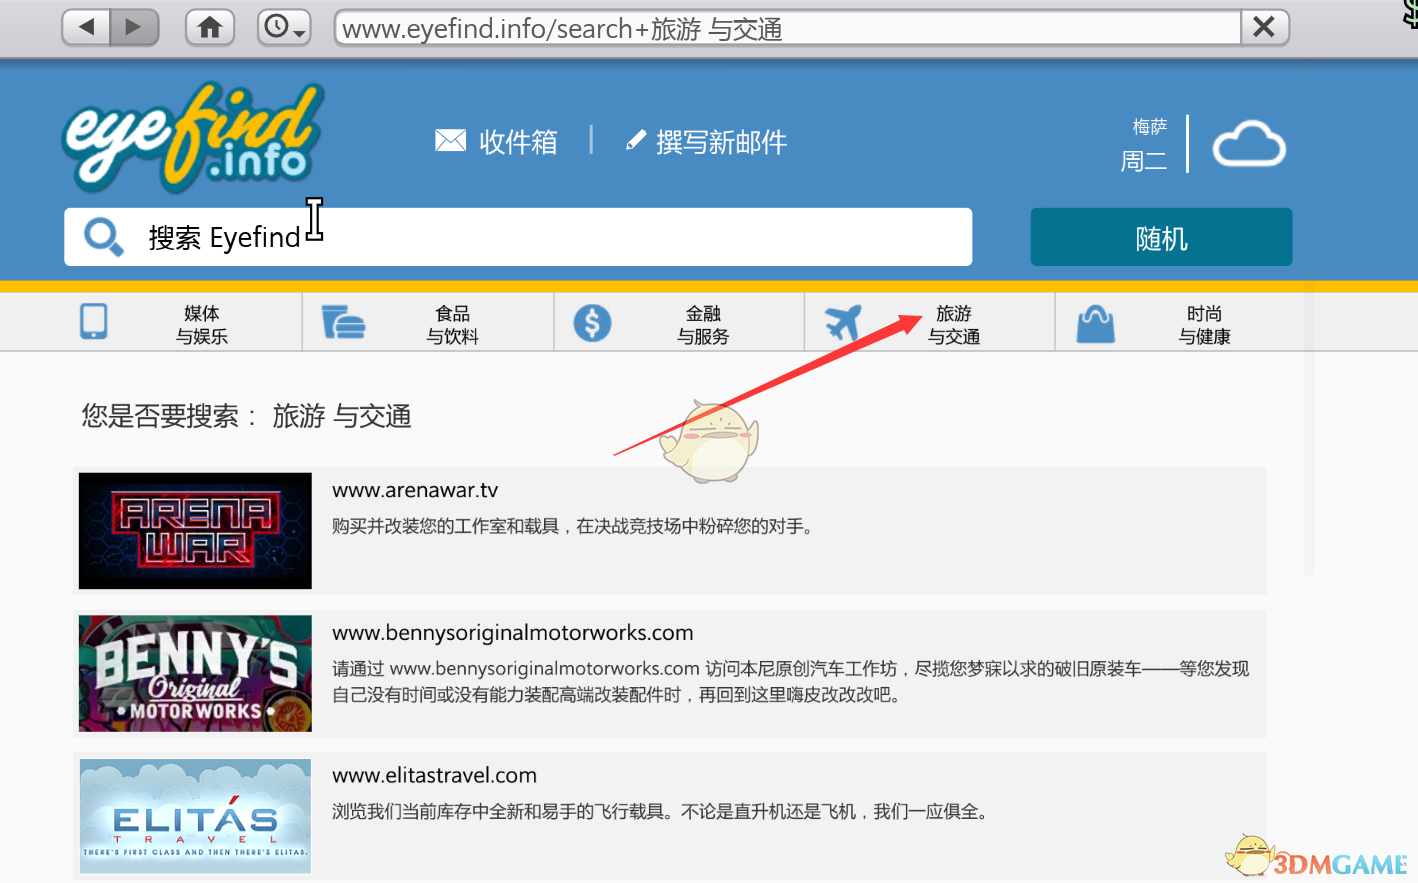Open the www.arenawar.tv link
Image resolution: width=1418 pixels, height=883 pixels.
tap(415, 490)
